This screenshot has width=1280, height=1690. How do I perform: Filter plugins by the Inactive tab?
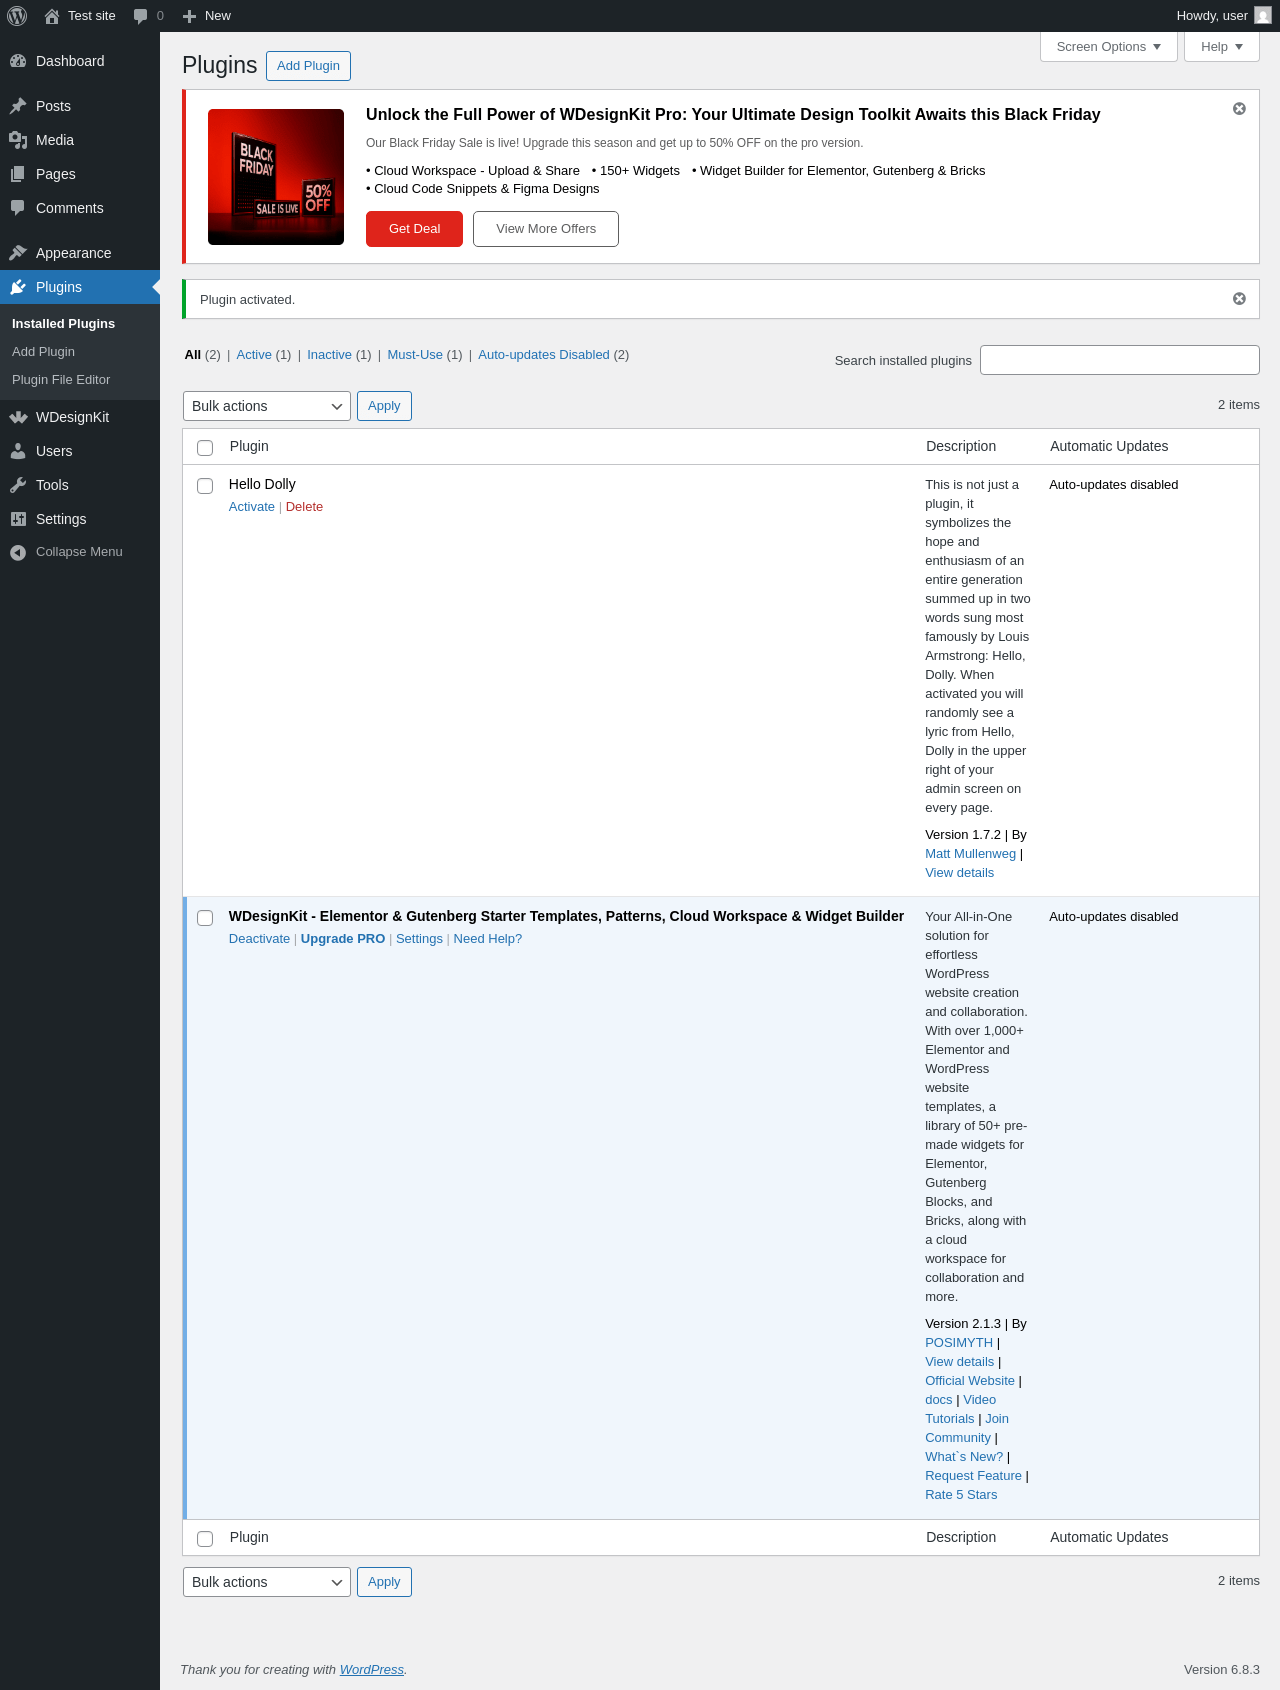pyautogui.click(x=329, y=355)
